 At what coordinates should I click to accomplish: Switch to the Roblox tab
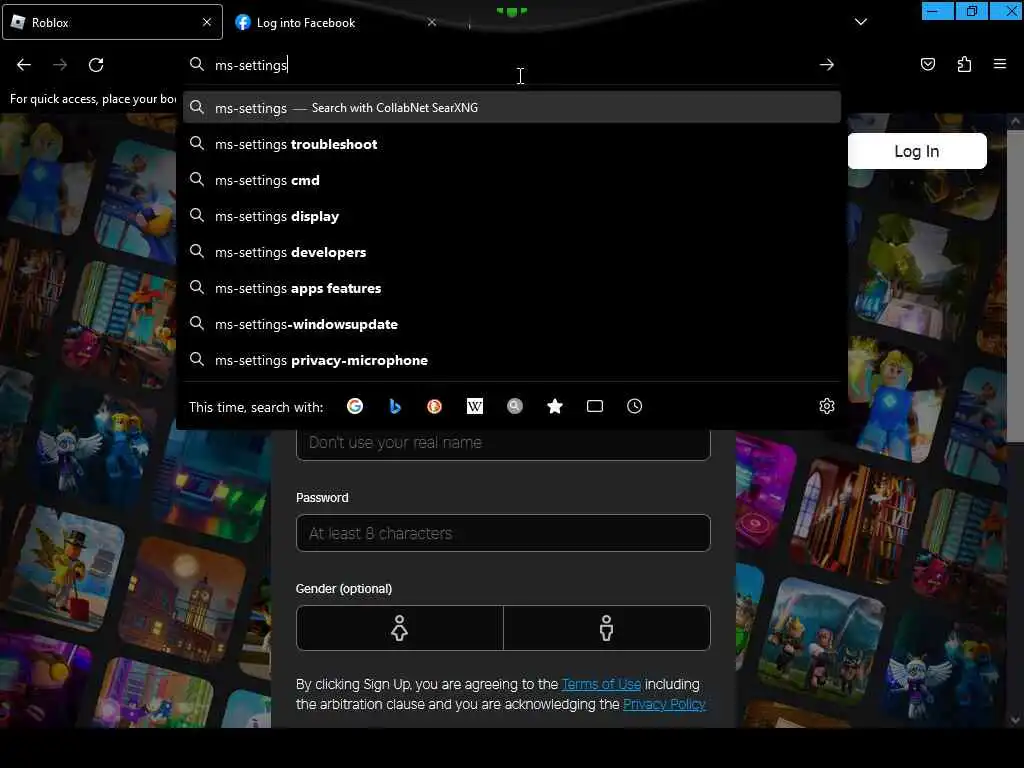[x=112, y=22]
